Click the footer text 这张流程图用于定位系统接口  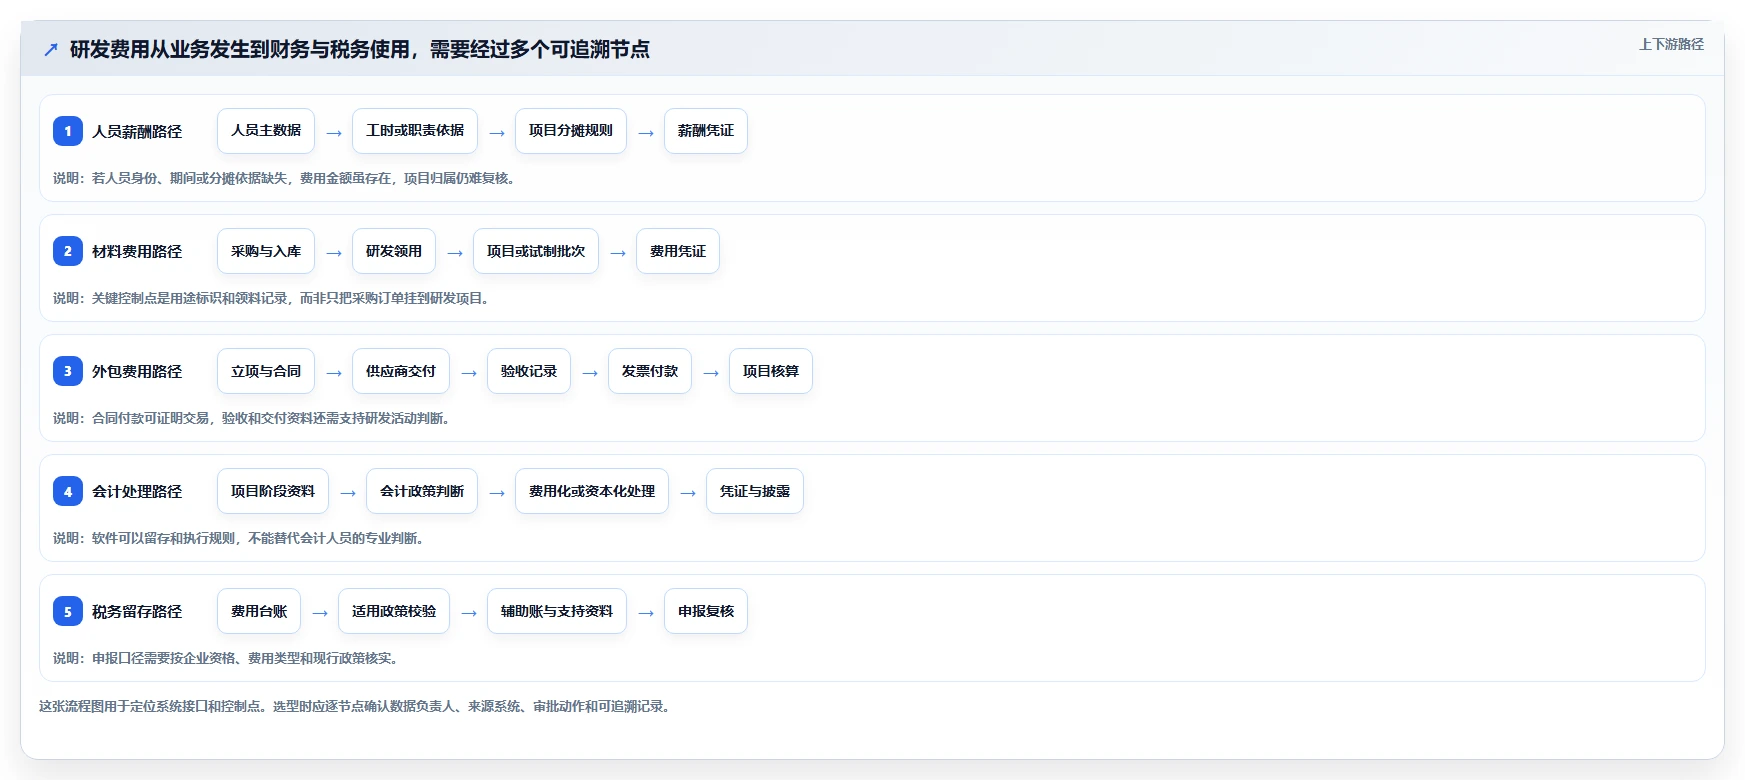pos(354,706)
